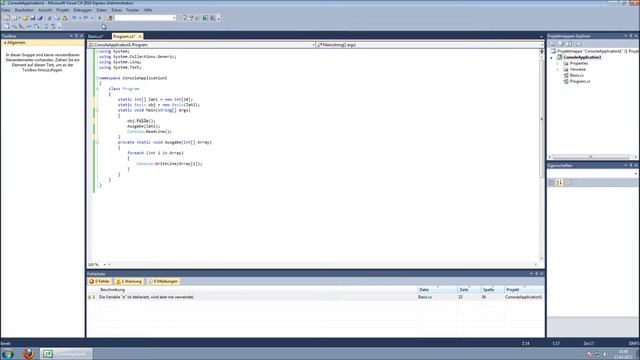Select the Properties node in project tree
640x360 pixels.
coord(579,63)
